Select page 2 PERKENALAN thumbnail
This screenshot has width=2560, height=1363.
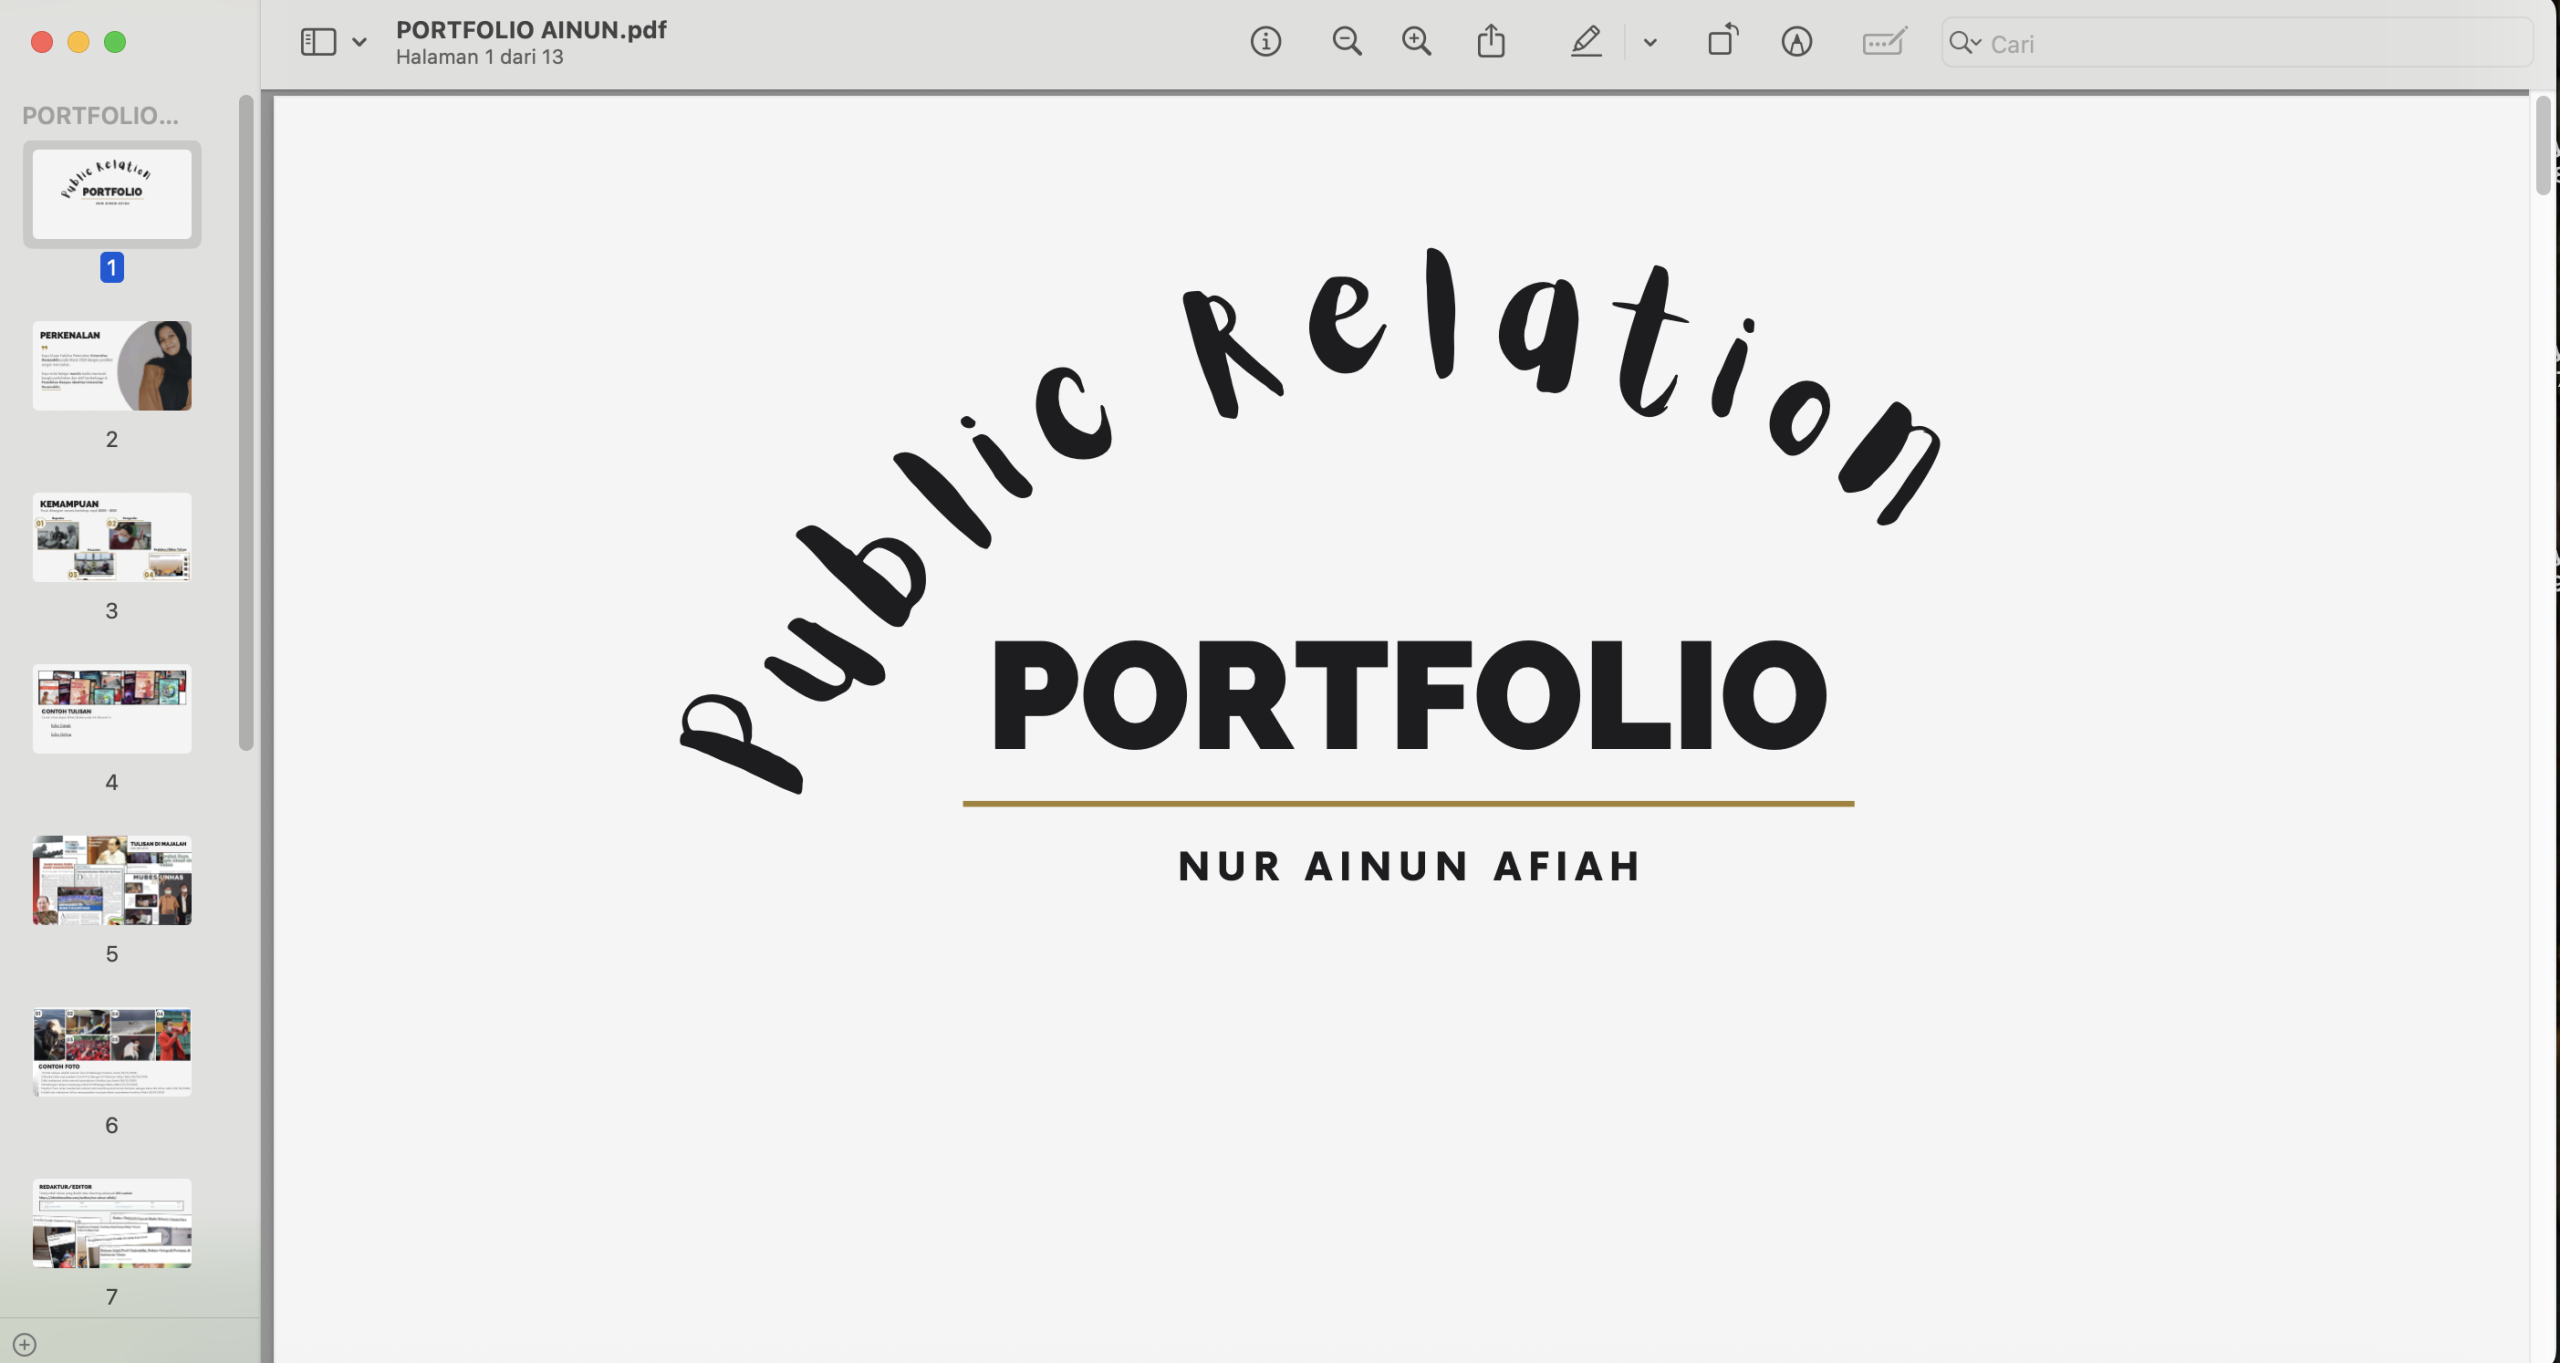(112, 366)
